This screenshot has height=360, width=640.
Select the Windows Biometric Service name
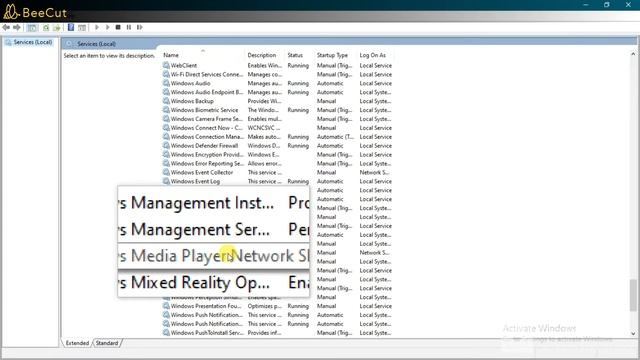(x=204, y=110)
